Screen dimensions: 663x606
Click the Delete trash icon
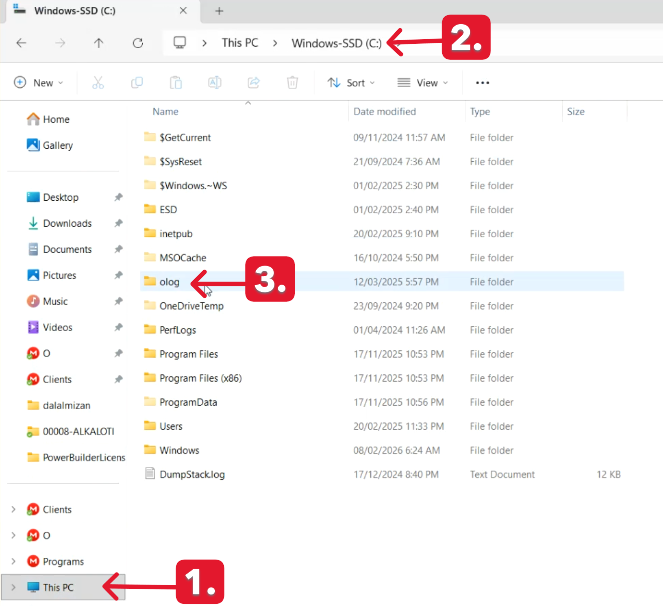click(x=292, y=83)
